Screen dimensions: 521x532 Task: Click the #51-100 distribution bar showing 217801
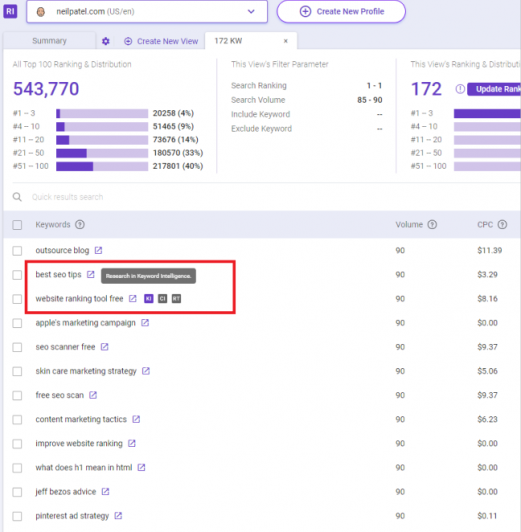(x=102, y=166)
